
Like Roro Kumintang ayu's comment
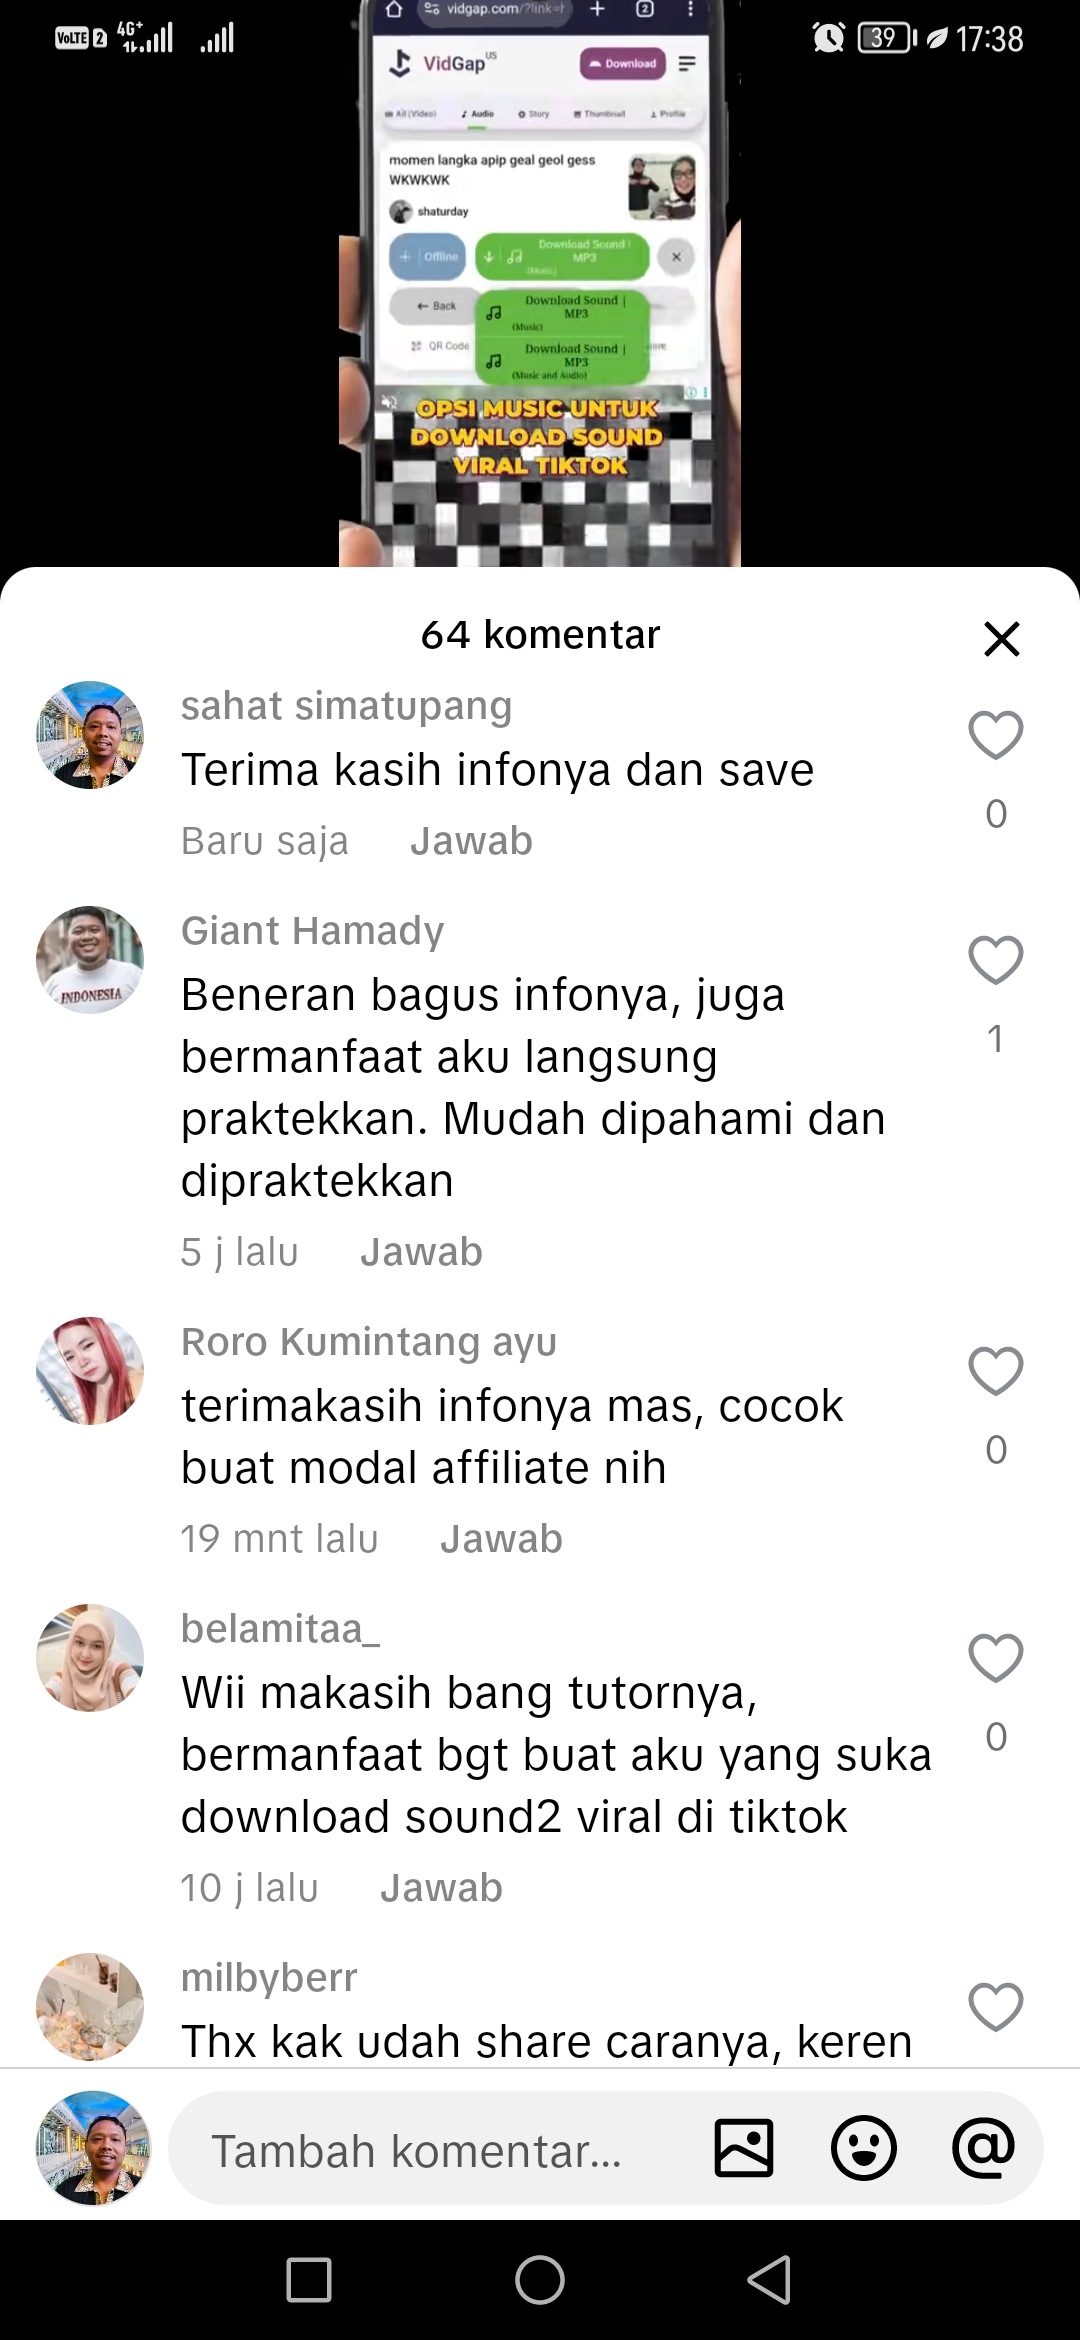(x=995, y=1371)
